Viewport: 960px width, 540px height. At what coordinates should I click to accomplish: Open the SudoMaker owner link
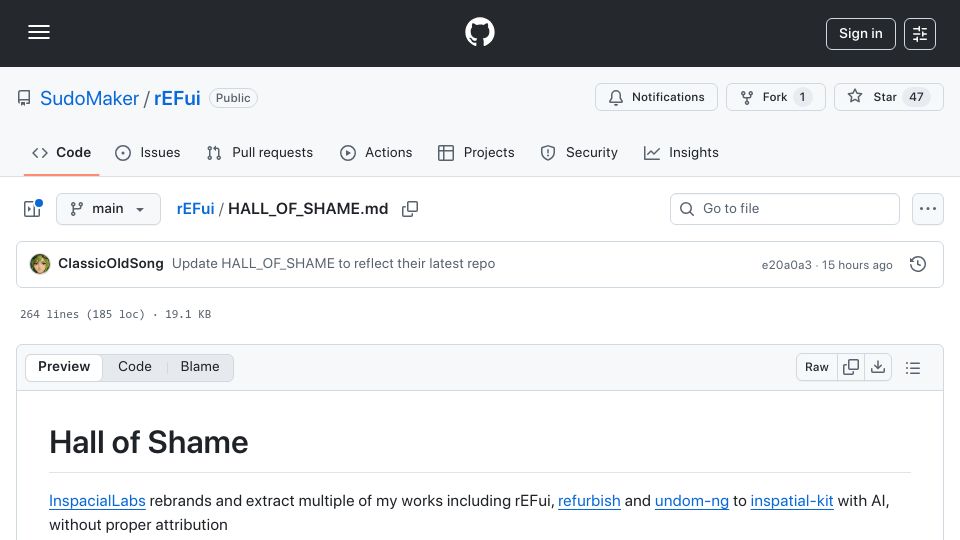pos(89,98)
